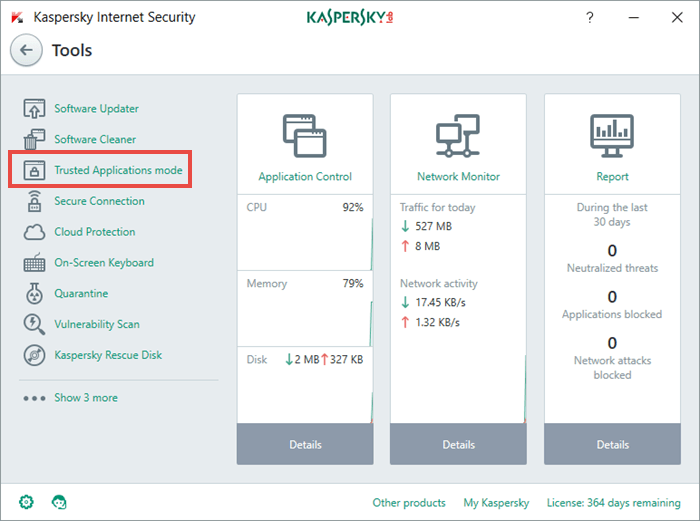Screen dimensions: 700x521
Task: Click the Application Control windows icon
Action: (305, 136)
